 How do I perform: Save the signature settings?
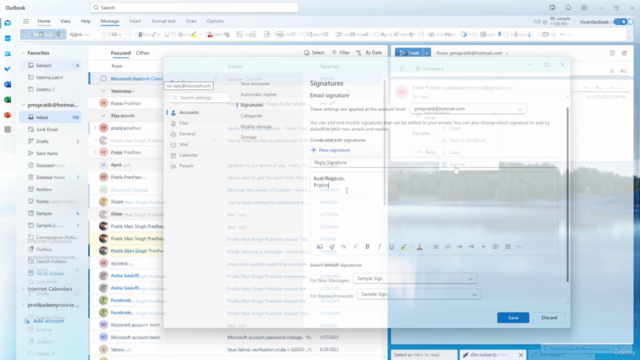513,318
